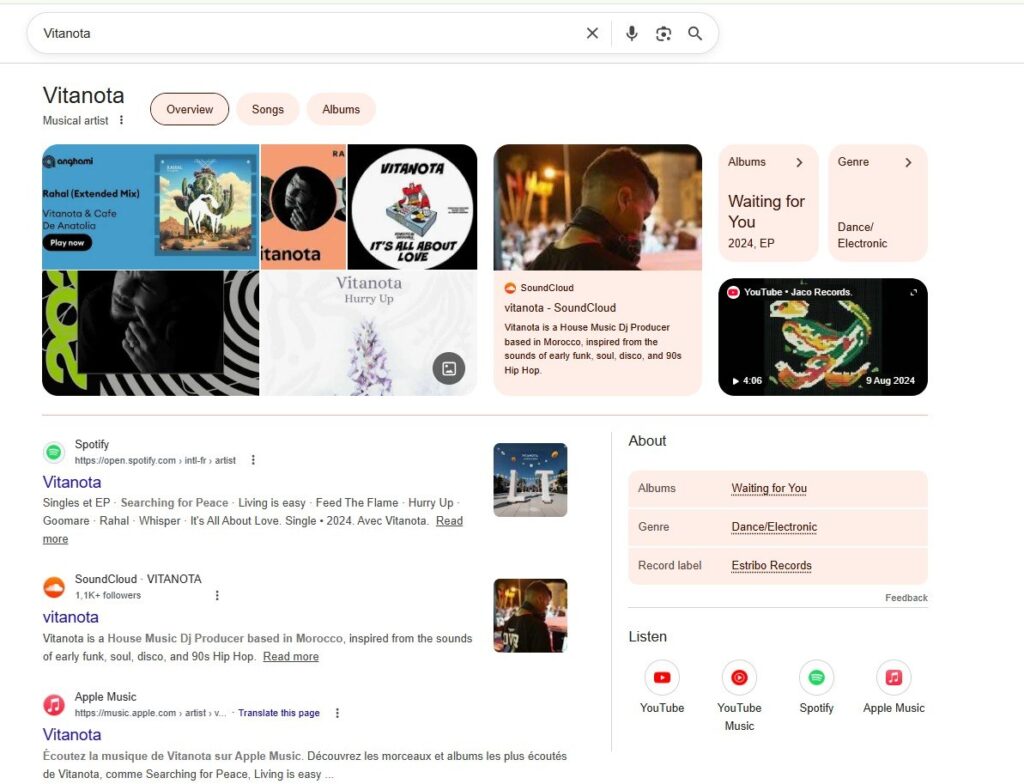Screen dimensions: 1024x784
Task: Click Dance/Electronic in About panel
Action: point(774,527)
